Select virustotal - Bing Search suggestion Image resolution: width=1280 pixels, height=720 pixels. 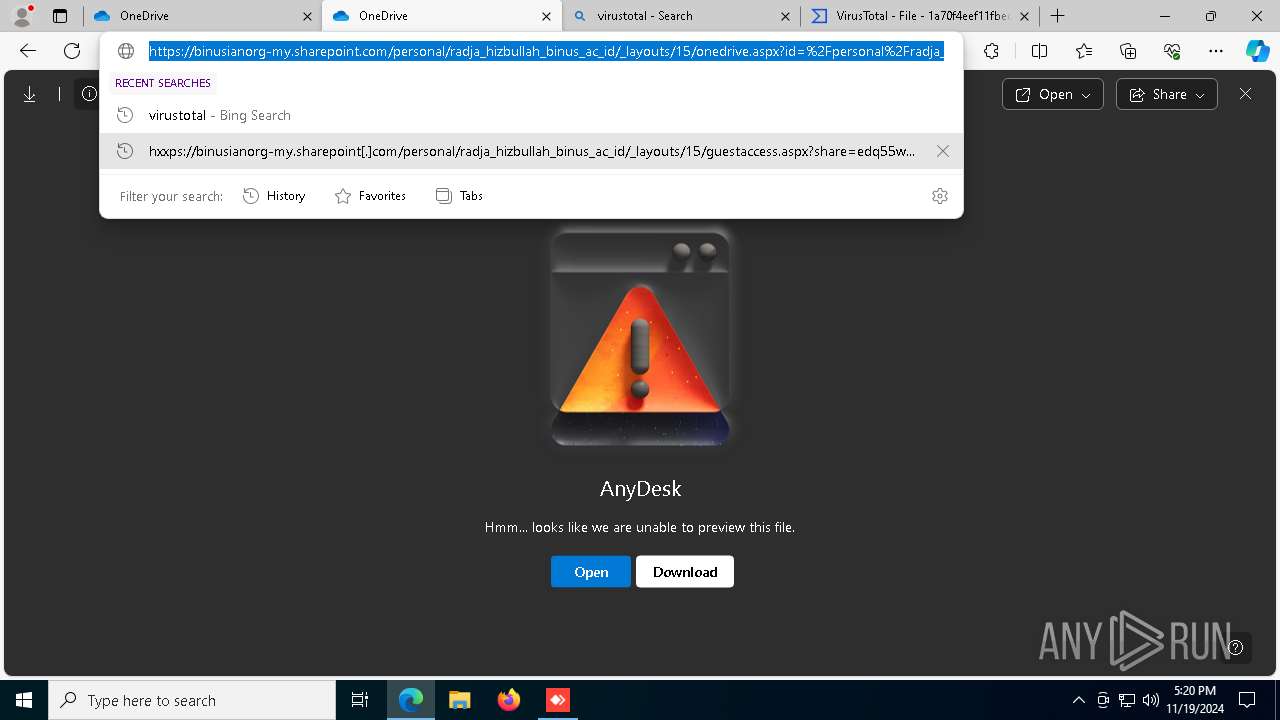click(x=531, y=115)
